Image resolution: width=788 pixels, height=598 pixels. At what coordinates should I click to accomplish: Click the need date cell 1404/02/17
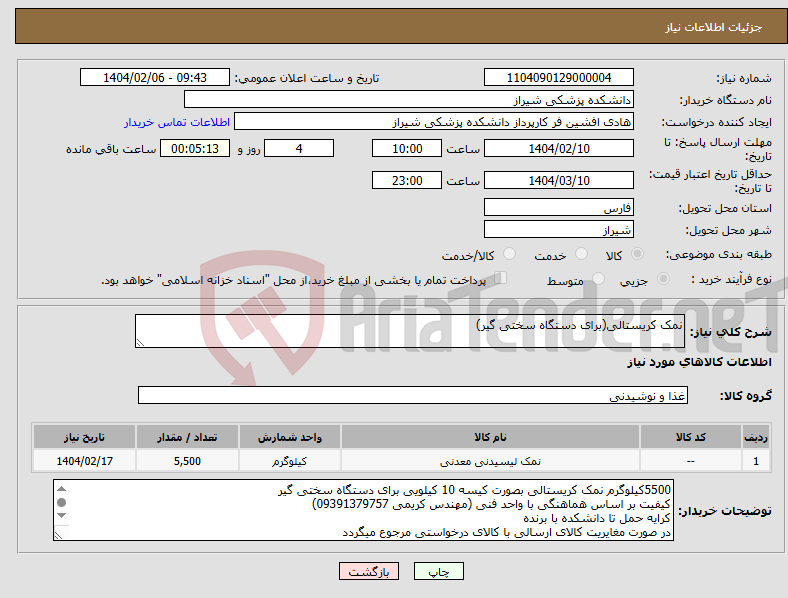pos(84,461)
